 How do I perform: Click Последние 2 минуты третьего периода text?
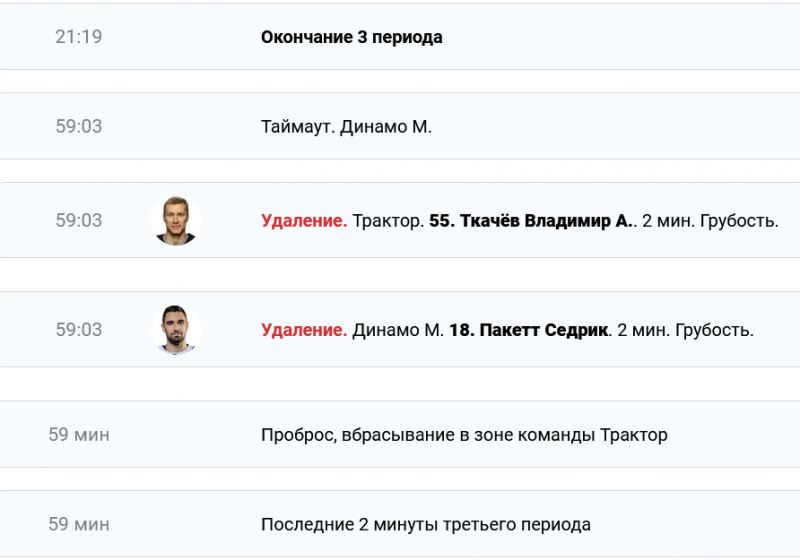426,524
